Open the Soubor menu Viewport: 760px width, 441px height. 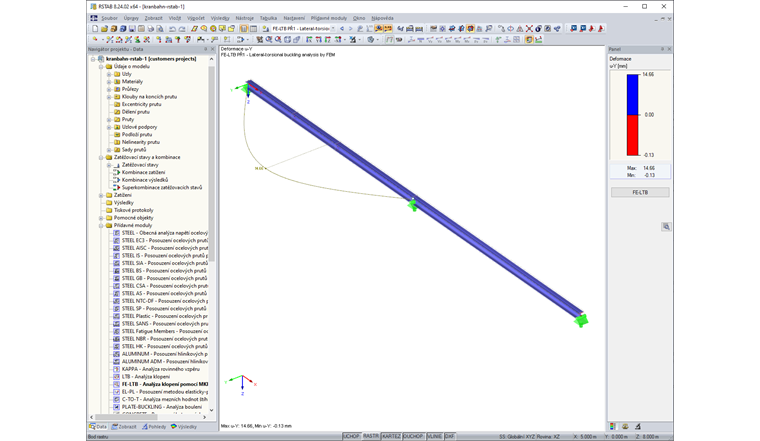click(x=110, y=18)
